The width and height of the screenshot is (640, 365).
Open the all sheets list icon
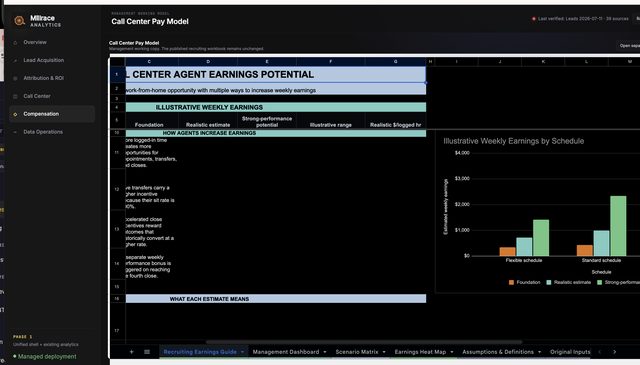(x=147, y=352)
